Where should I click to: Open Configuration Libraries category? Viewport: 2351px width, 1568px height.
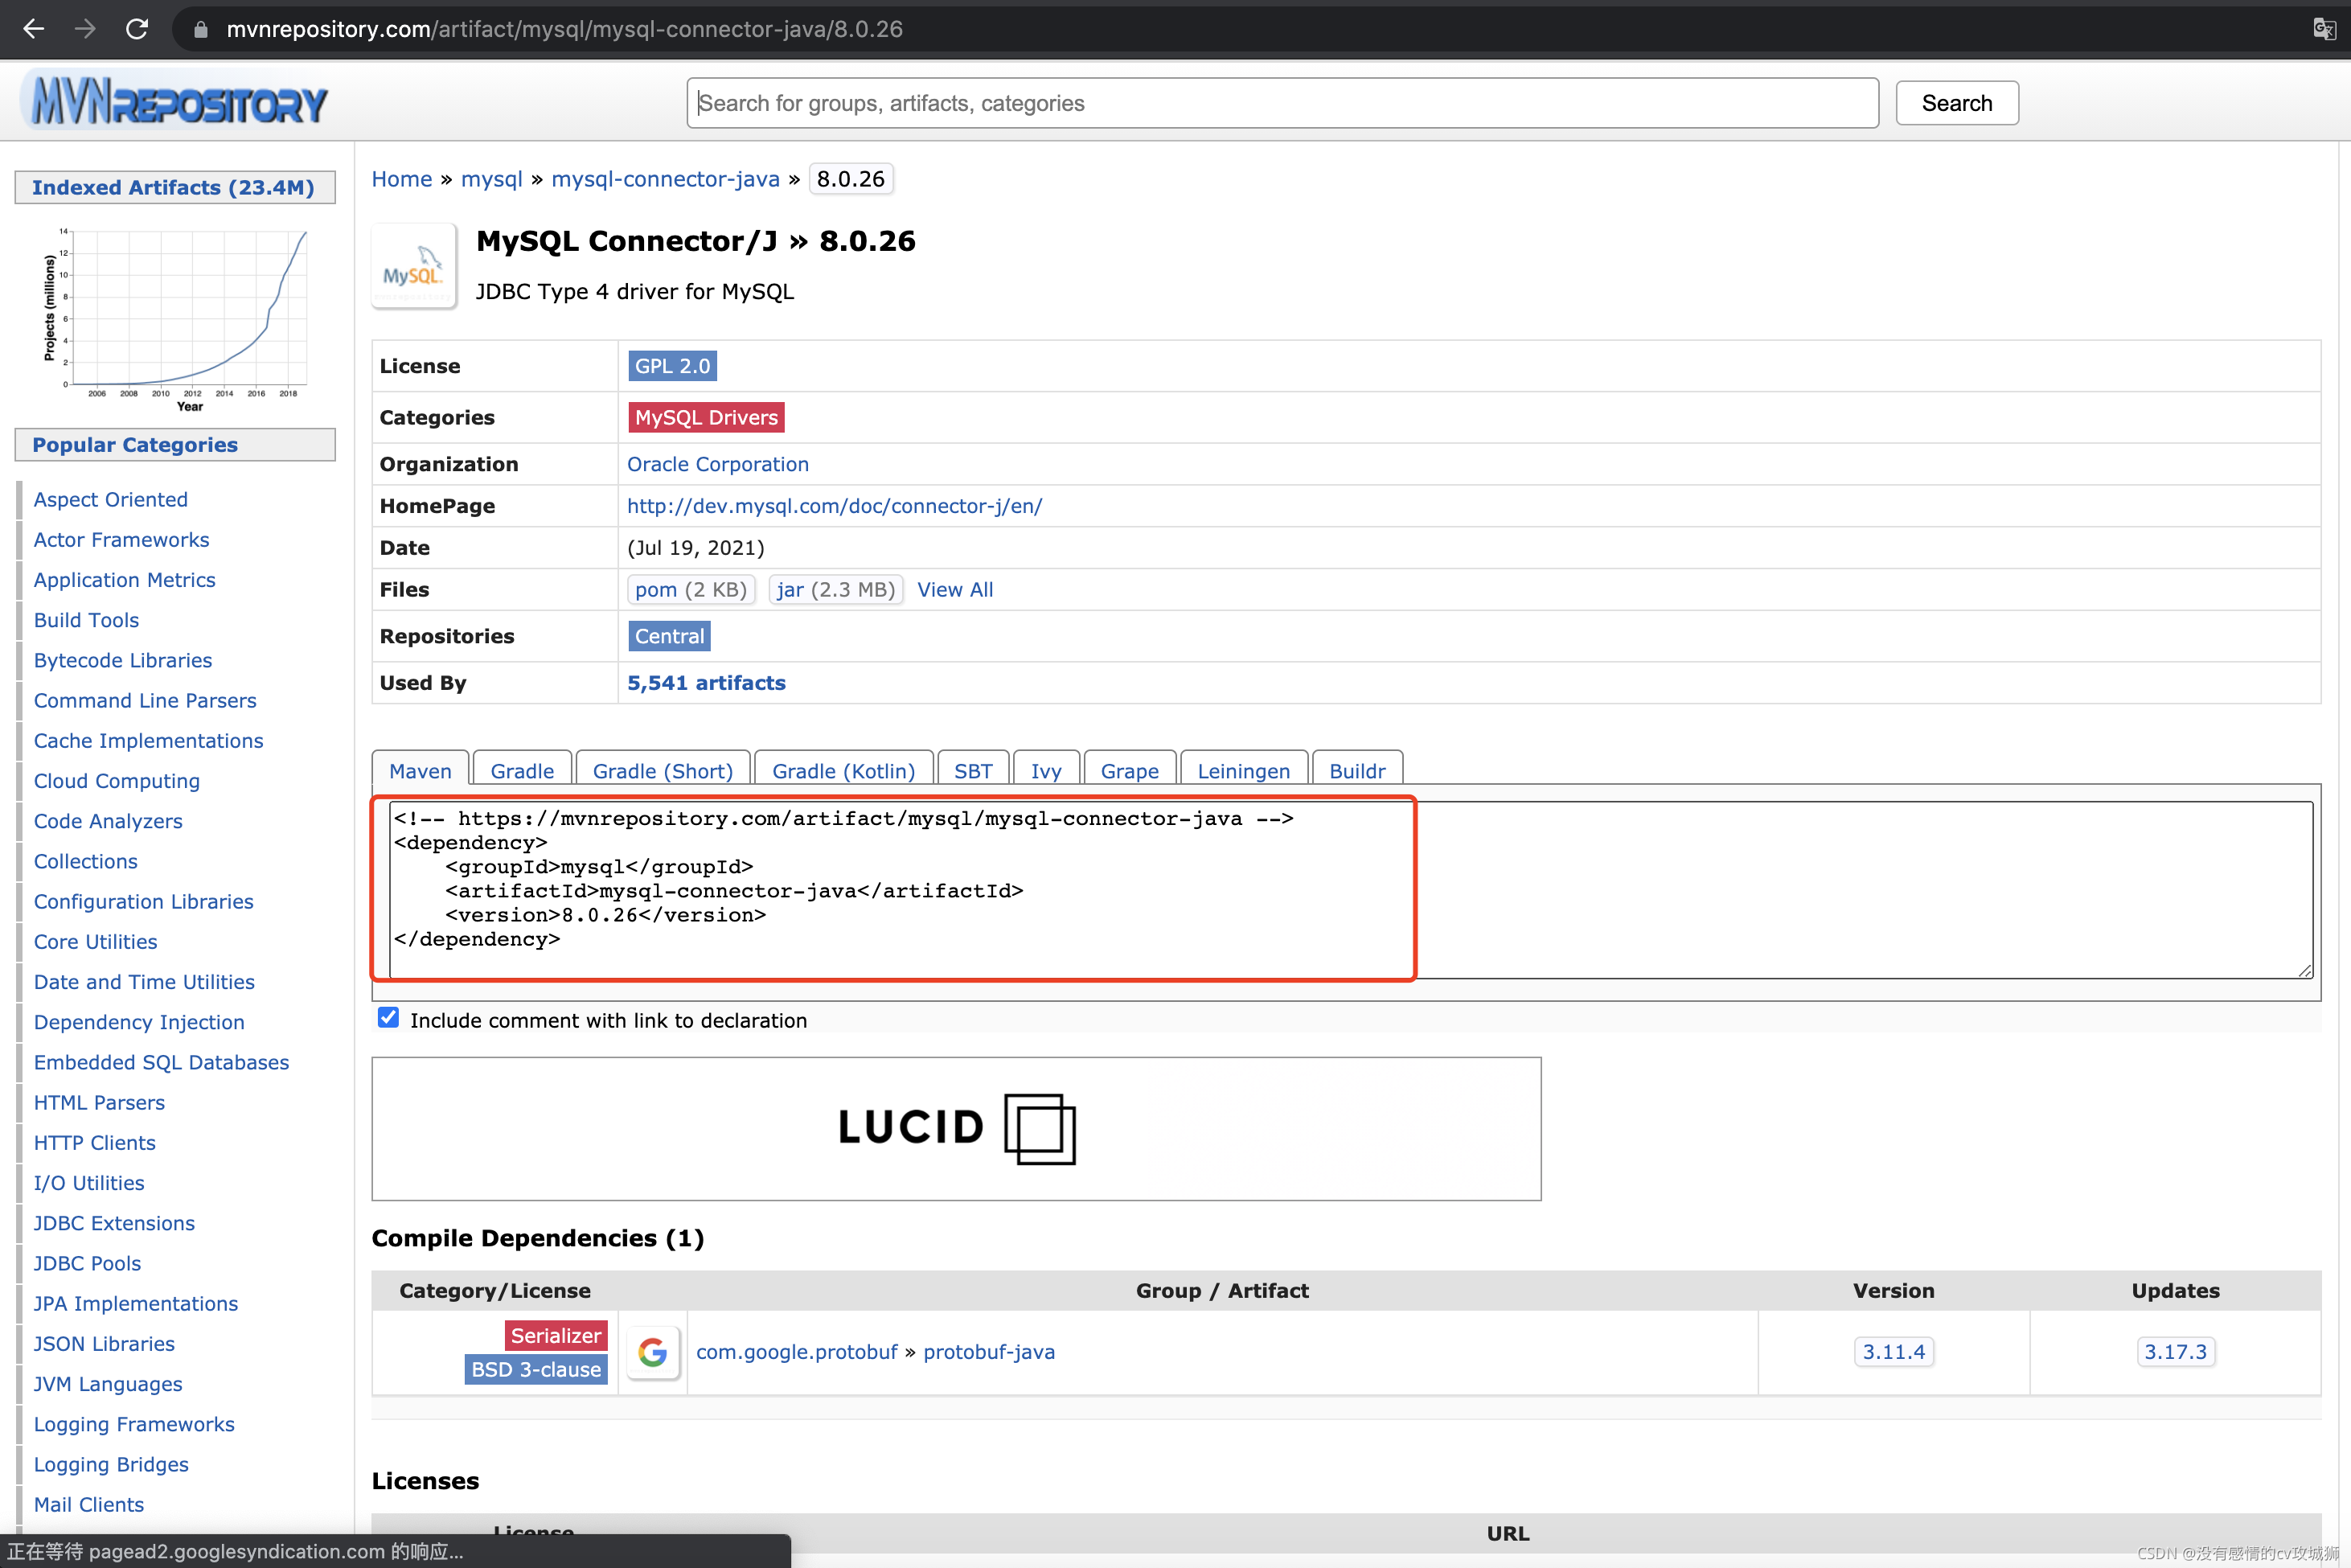[x=144, y=902]
